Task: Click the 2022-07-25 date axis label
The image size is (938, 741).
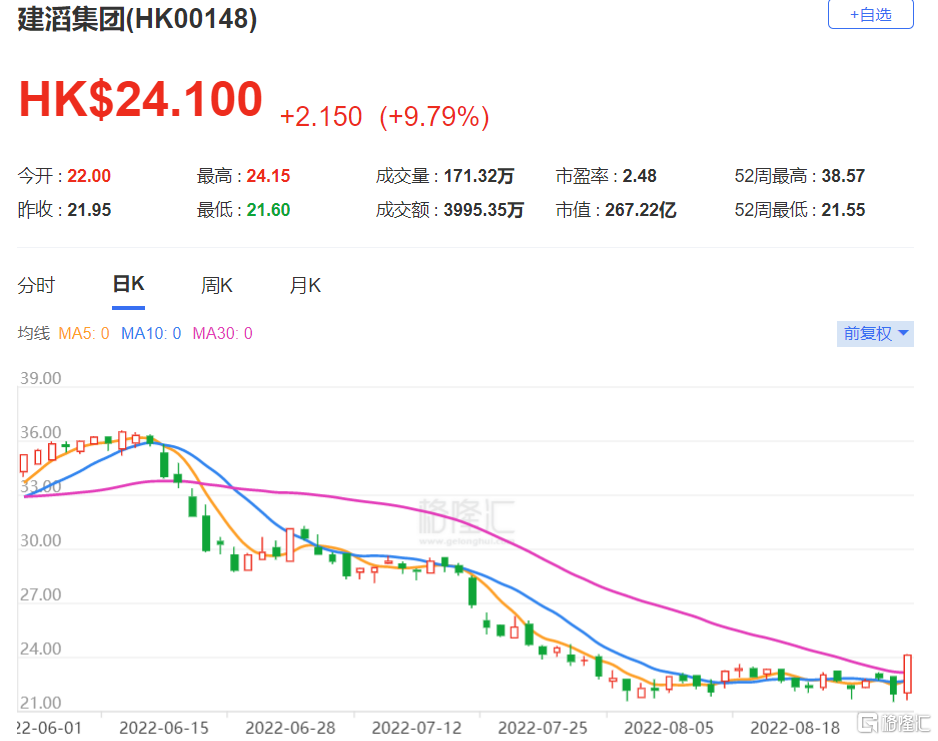Action: [x=543, y=728]
